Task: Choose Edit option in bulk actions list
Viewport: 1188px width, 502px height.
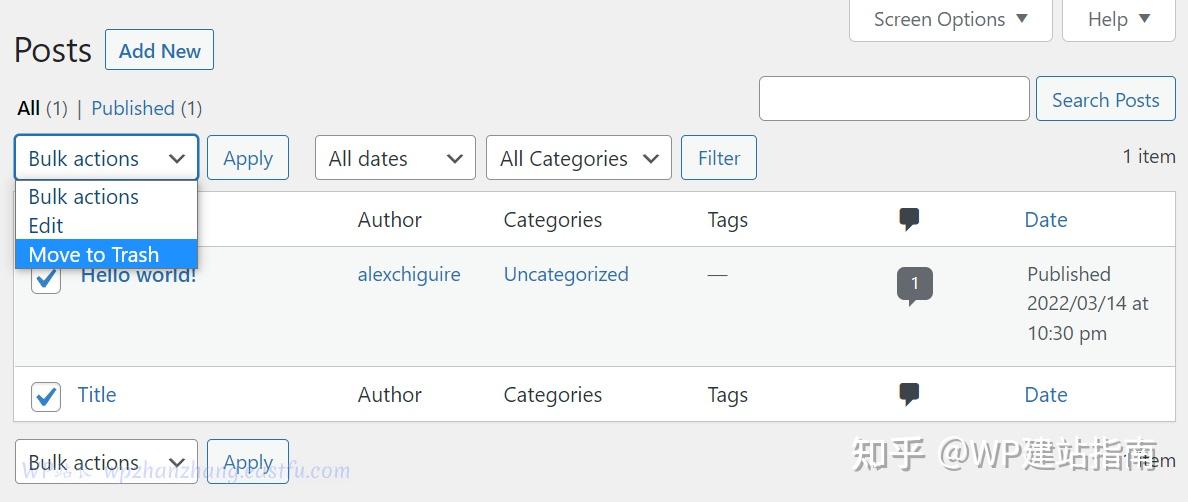Action: tap(46, 226)
